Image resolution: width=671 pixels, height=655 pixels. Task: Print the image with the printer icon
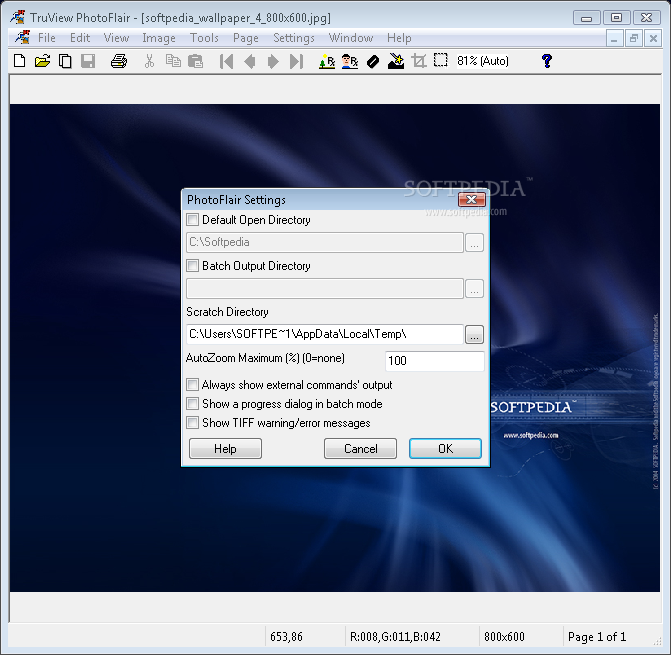[x=119, y=61]
